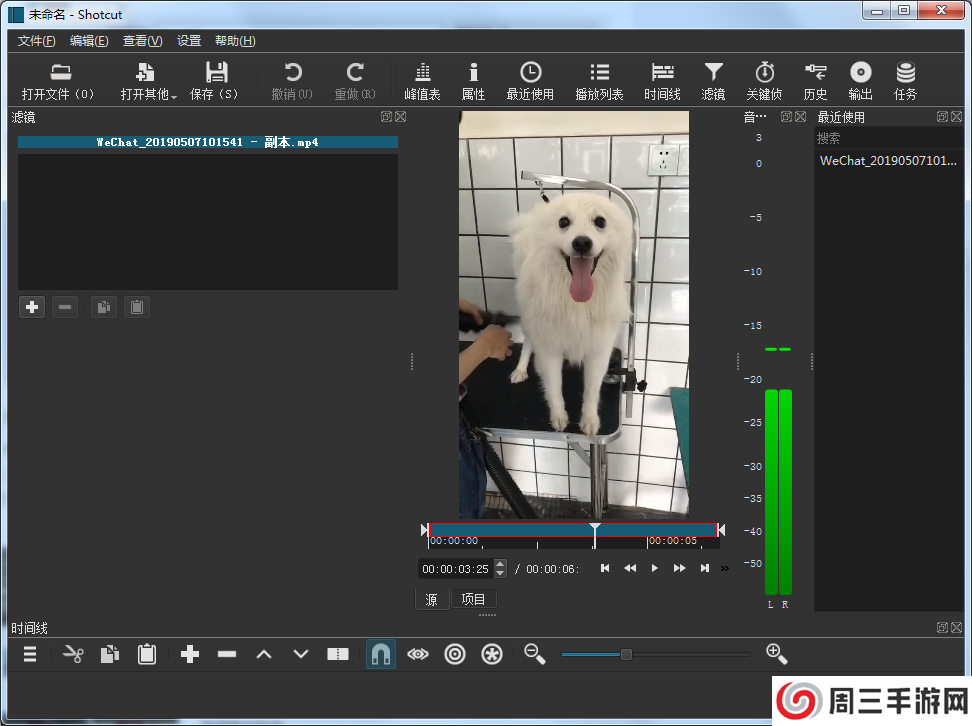The image size is (972, 726).
Task: Expand the 打开其他 dropdown arrow
Action: (x=174, y=97)
